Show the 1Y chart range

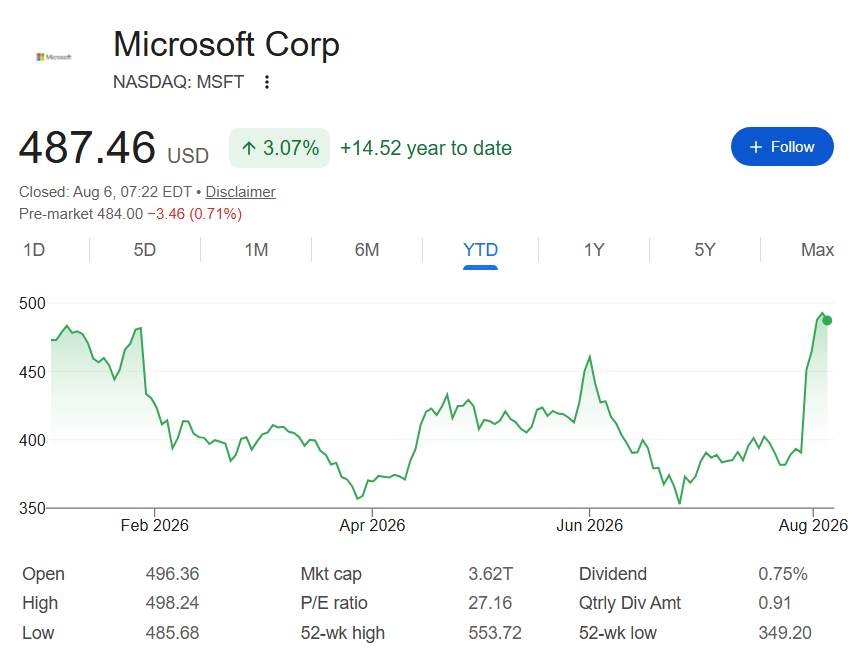pyautogui.click(x=594, y=250)
